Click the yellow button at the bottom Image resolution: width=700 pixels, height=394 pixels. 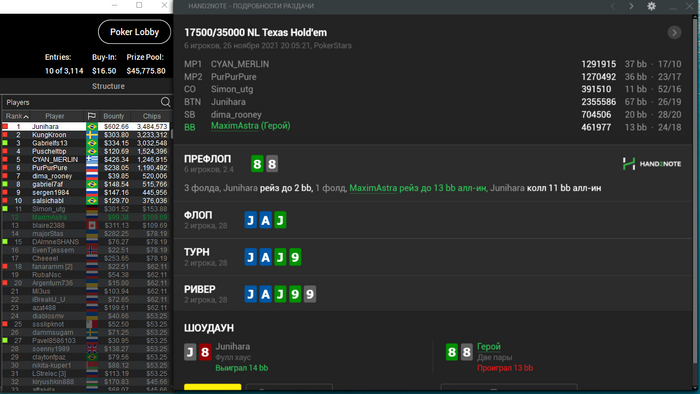pos(212,387)
